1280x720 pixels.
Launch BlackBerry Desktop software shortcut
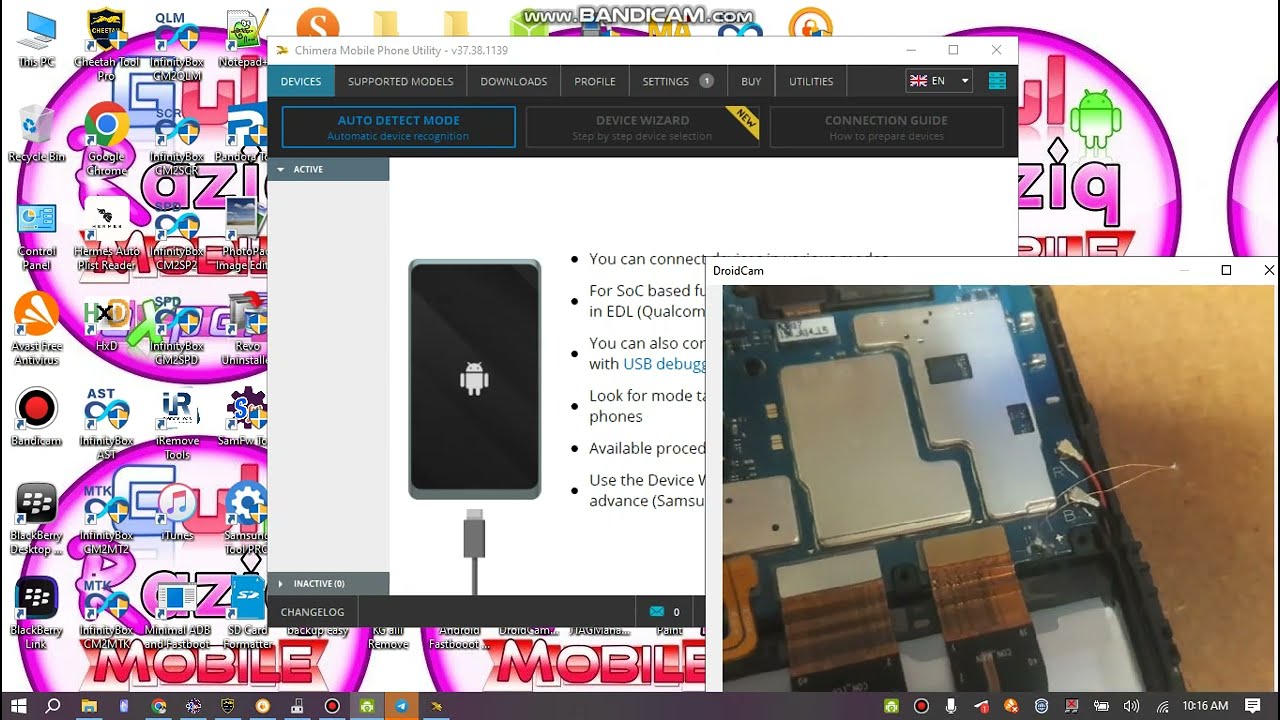click(37, 520)
